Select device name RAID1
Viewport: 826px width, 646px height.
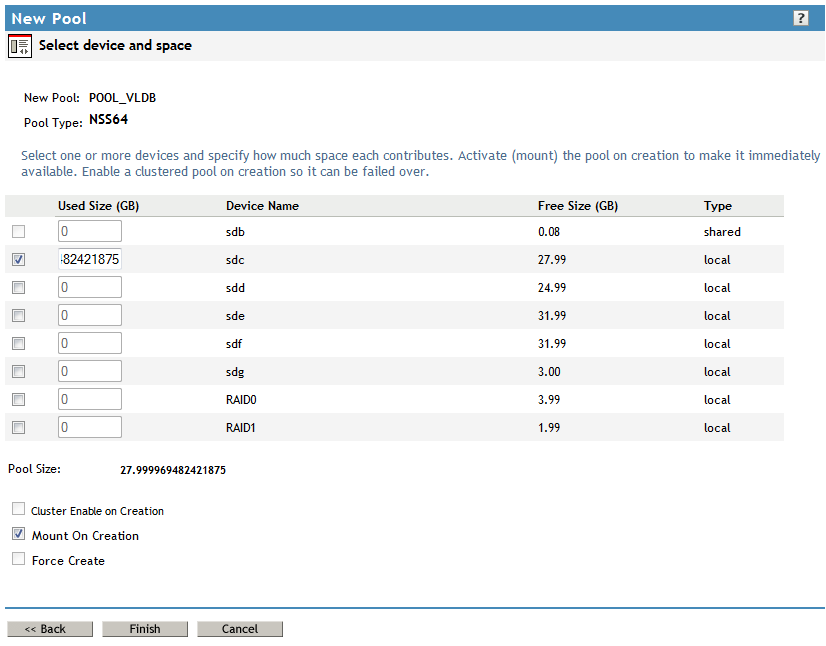click(x=241, y=427)
